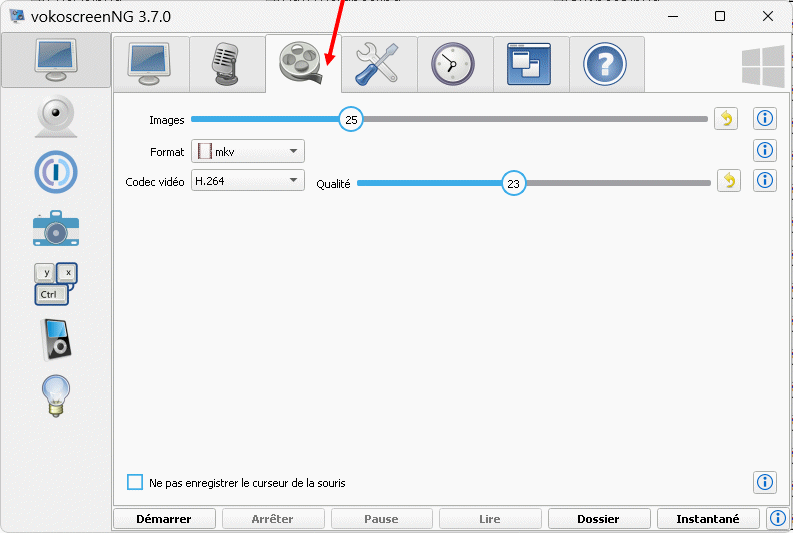The height and width of the screenshot is (533, 793).
Task: Switch to the clock timer tab
Action: [x=453, y=64]
